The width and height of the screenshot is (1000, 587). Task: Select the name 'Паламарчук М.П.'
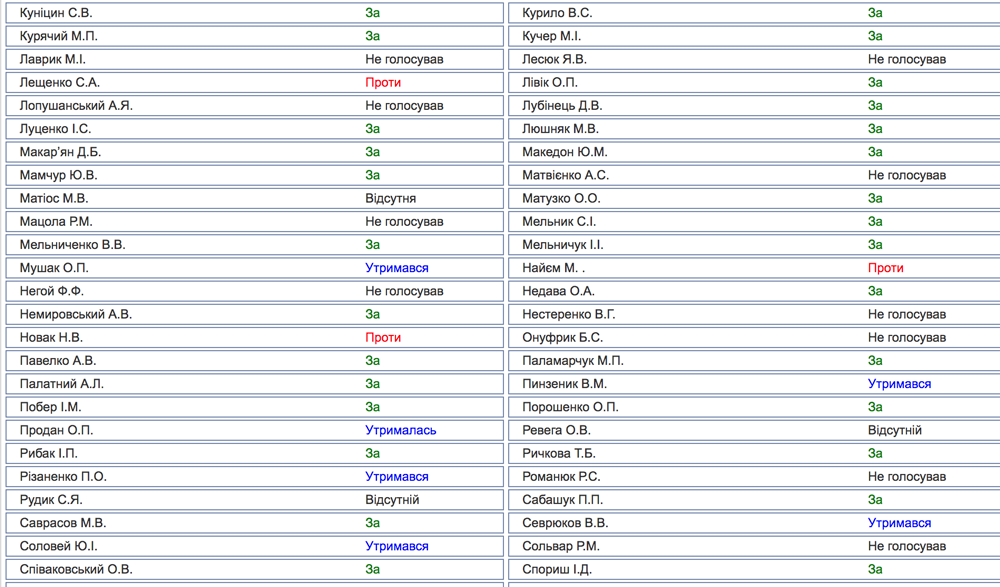(573, 360)
